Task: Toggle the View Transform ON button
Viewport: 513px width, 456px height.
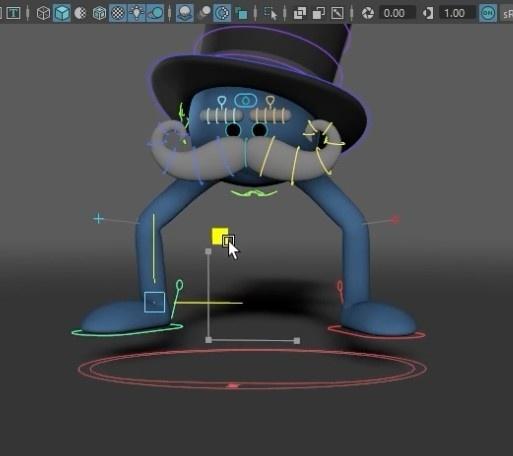Action: (488, 13)
